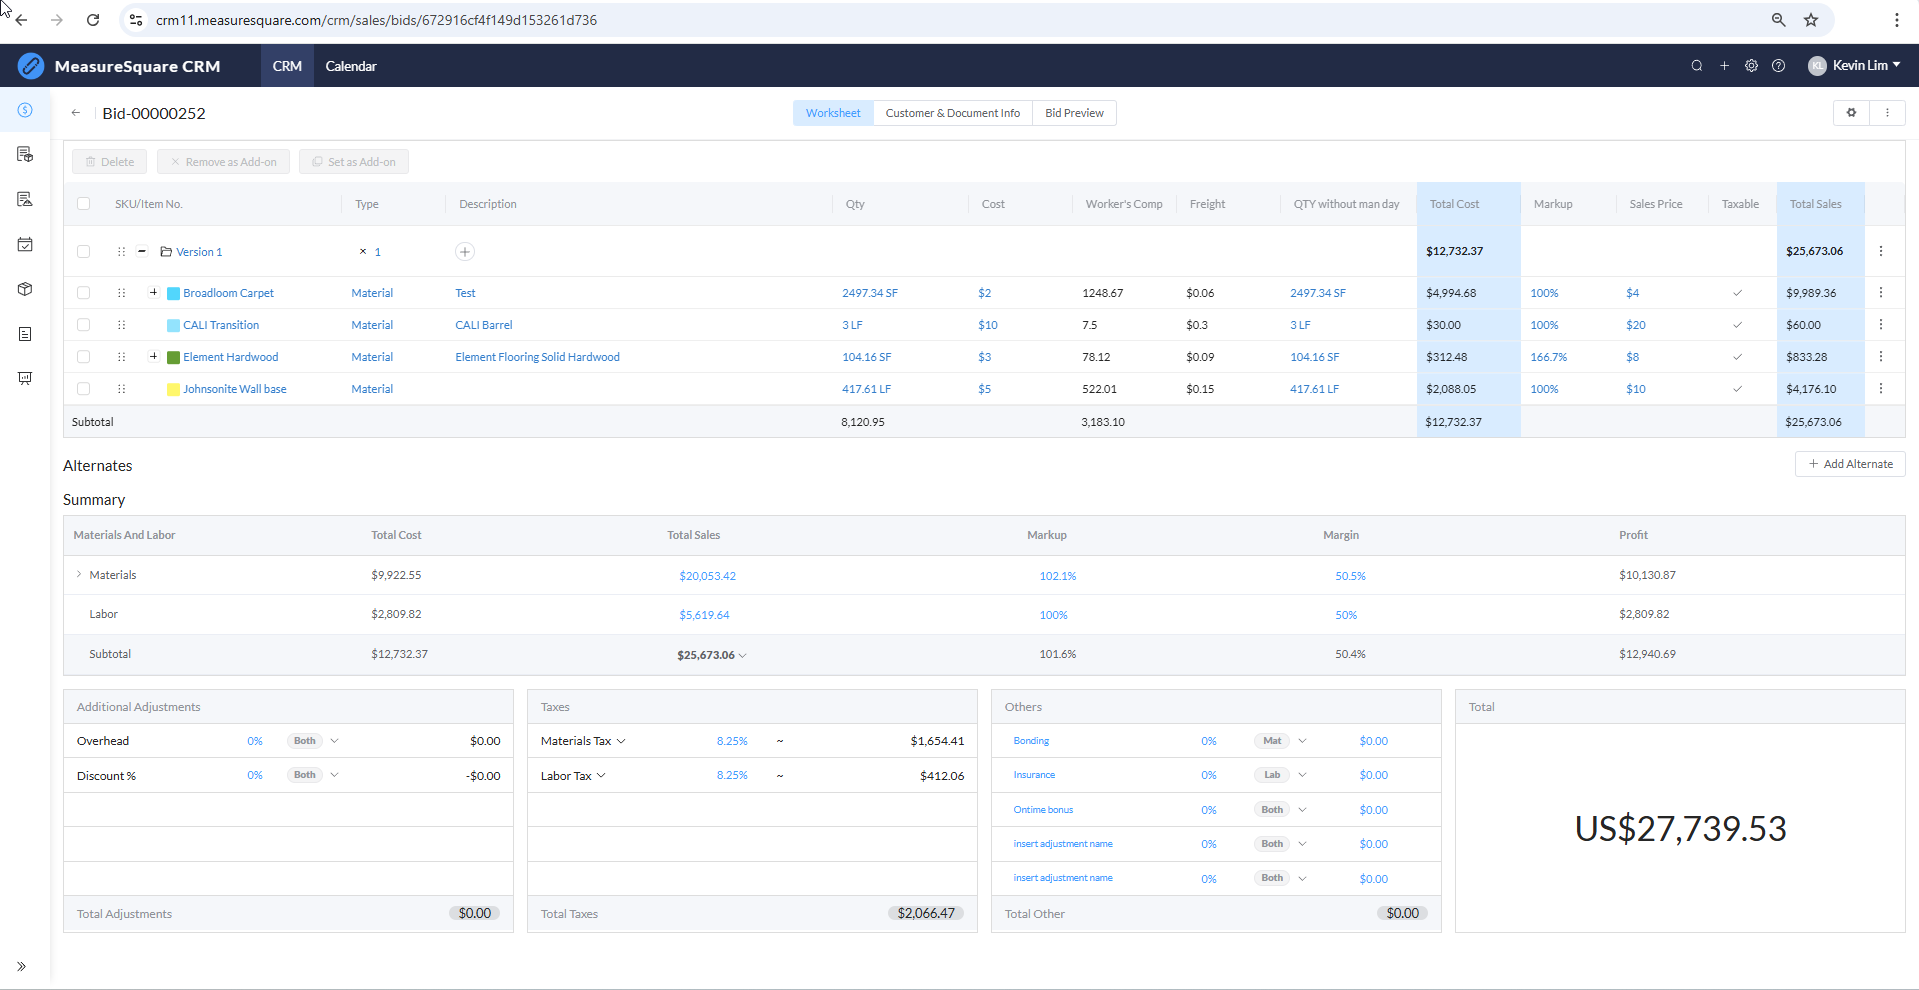Open row options menu for Johnsonite Wall base

[1881, 389]
